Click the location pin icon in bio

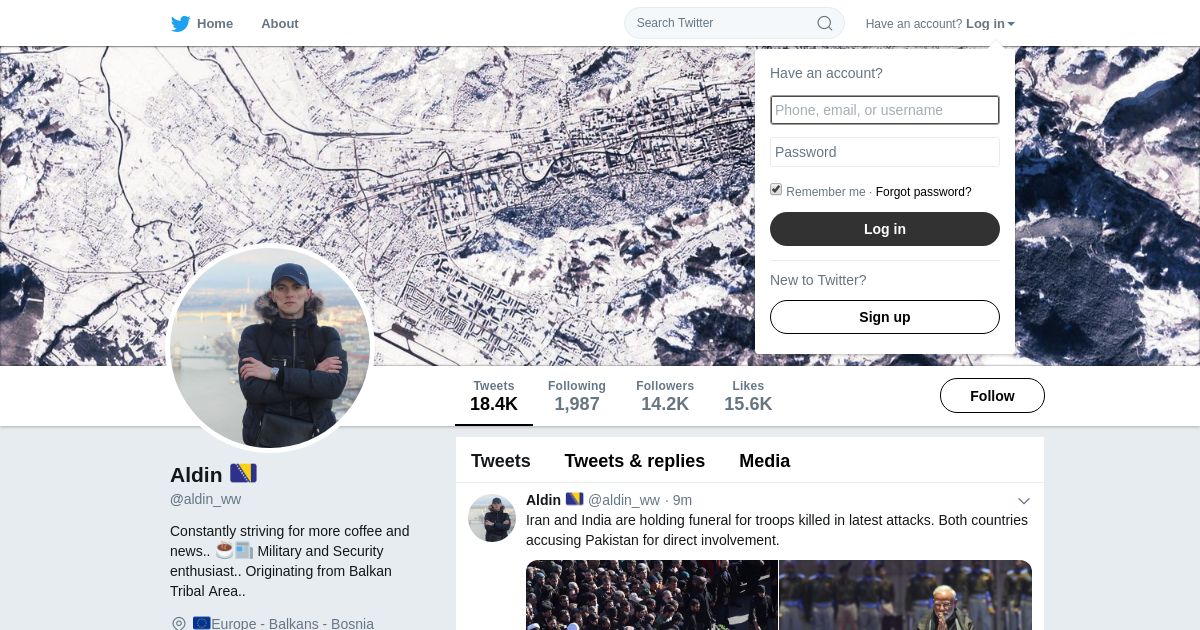point(179,624)
